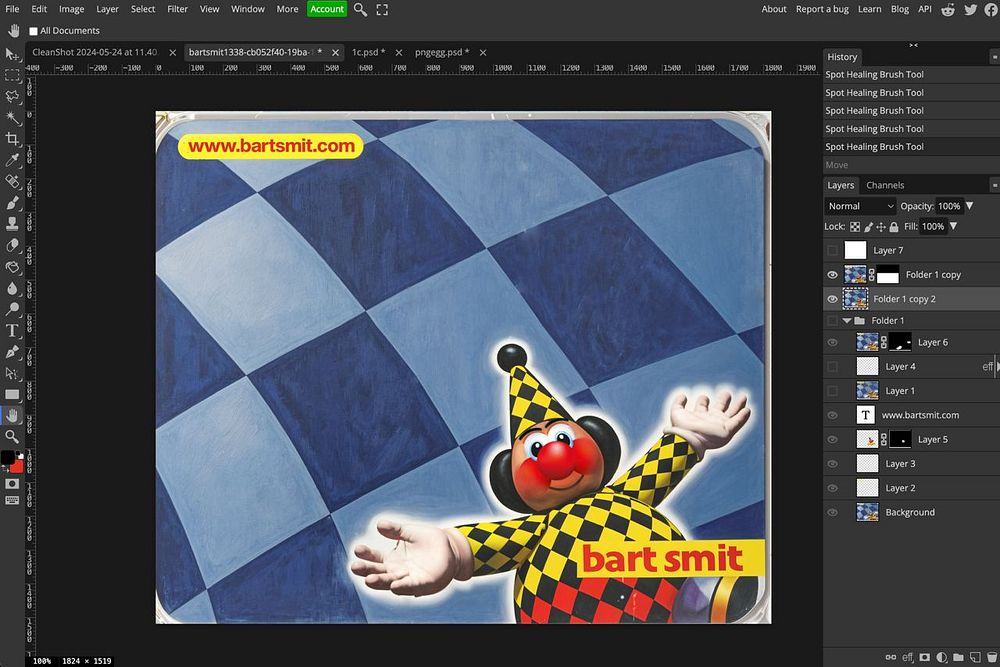
Task: Select the Magic Wand tool
Action: pos(12,117)
